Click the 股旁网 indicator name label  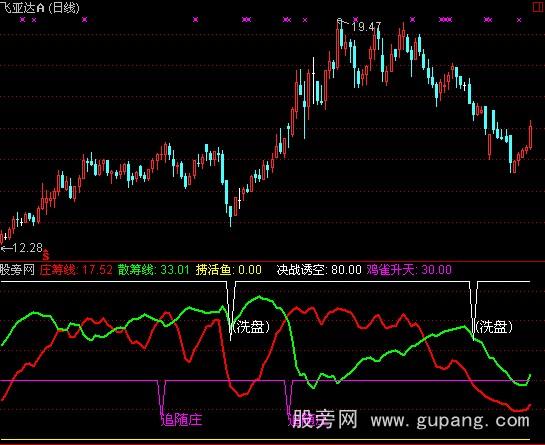pos(17,269)
